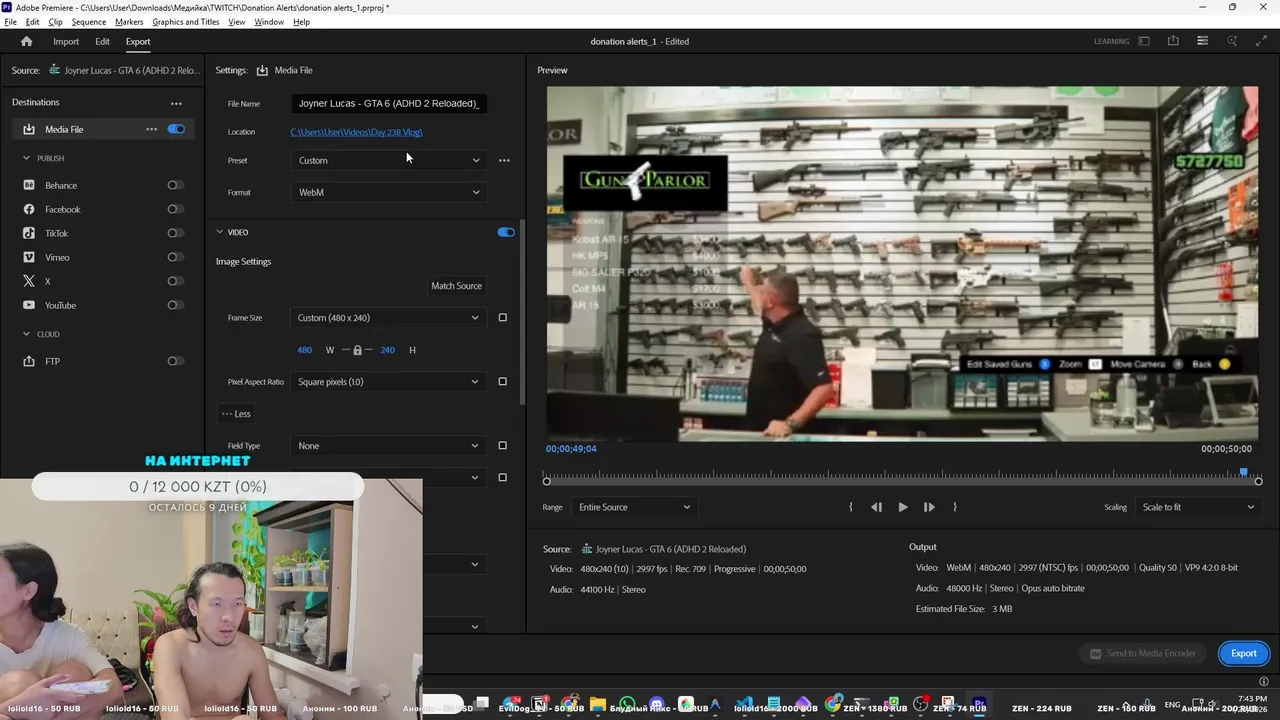Open Media File destination options ellipsis
The height and width of the screenshot is (720, 1280).
(151, 129)
